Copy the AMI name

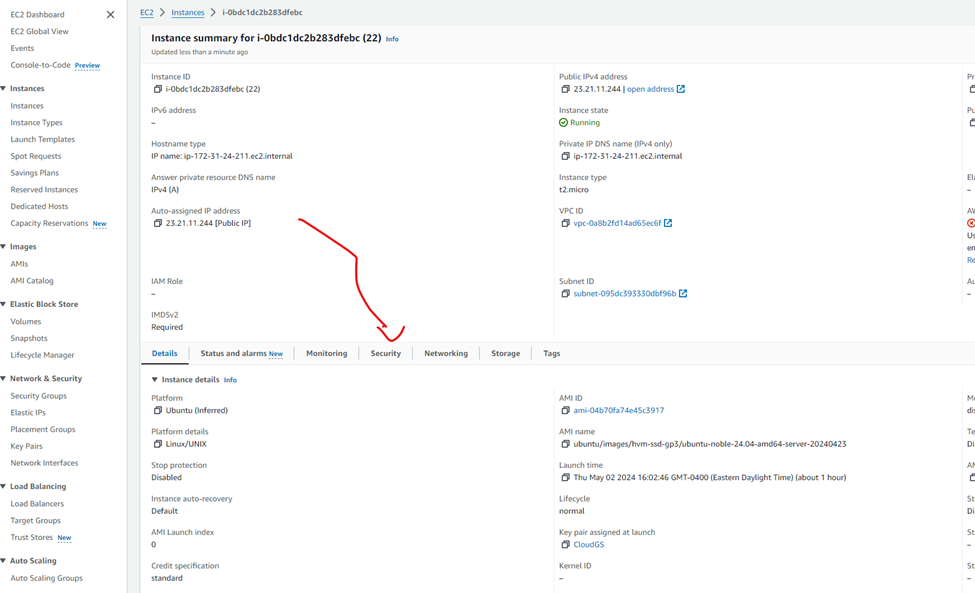pyautogui.click(x=565, y=444)
